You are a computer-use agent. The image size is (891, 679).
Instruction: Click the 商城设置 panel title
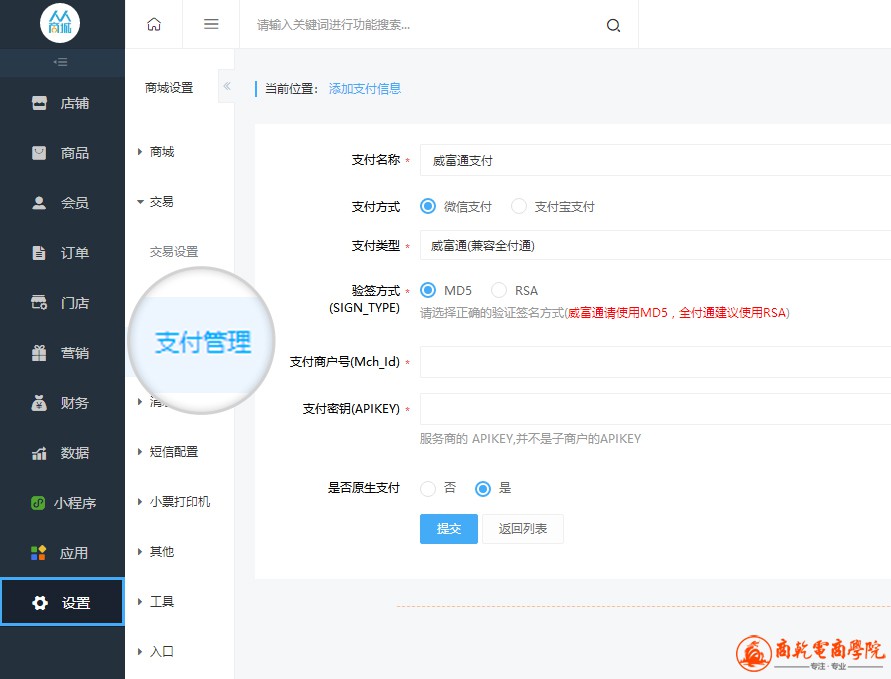point(169,88)
